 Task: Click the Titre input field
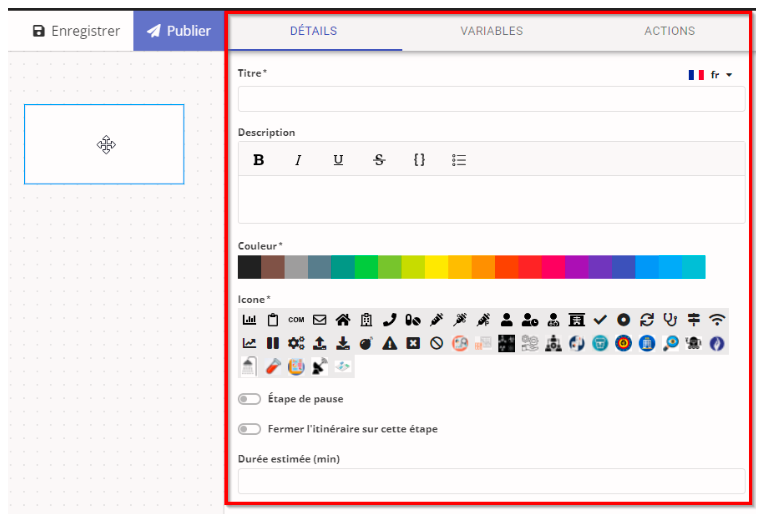pyautogui.click(x=491, y=99)
